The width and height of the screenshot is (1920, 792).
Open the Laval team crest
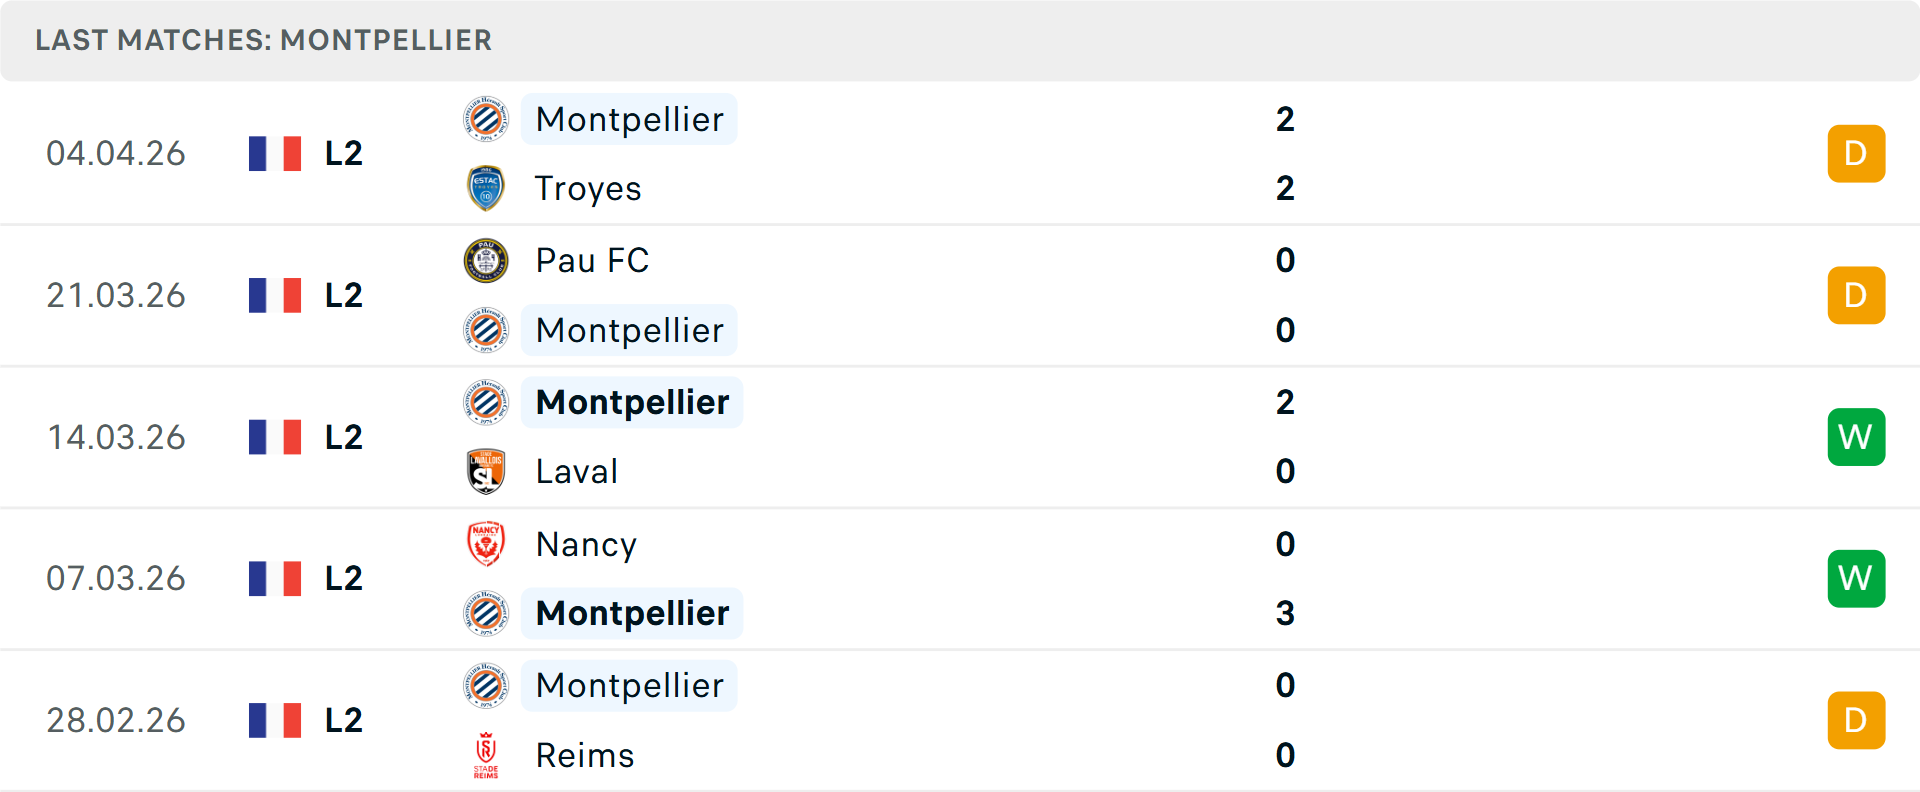pyautogui.click(x=486, y=470)
